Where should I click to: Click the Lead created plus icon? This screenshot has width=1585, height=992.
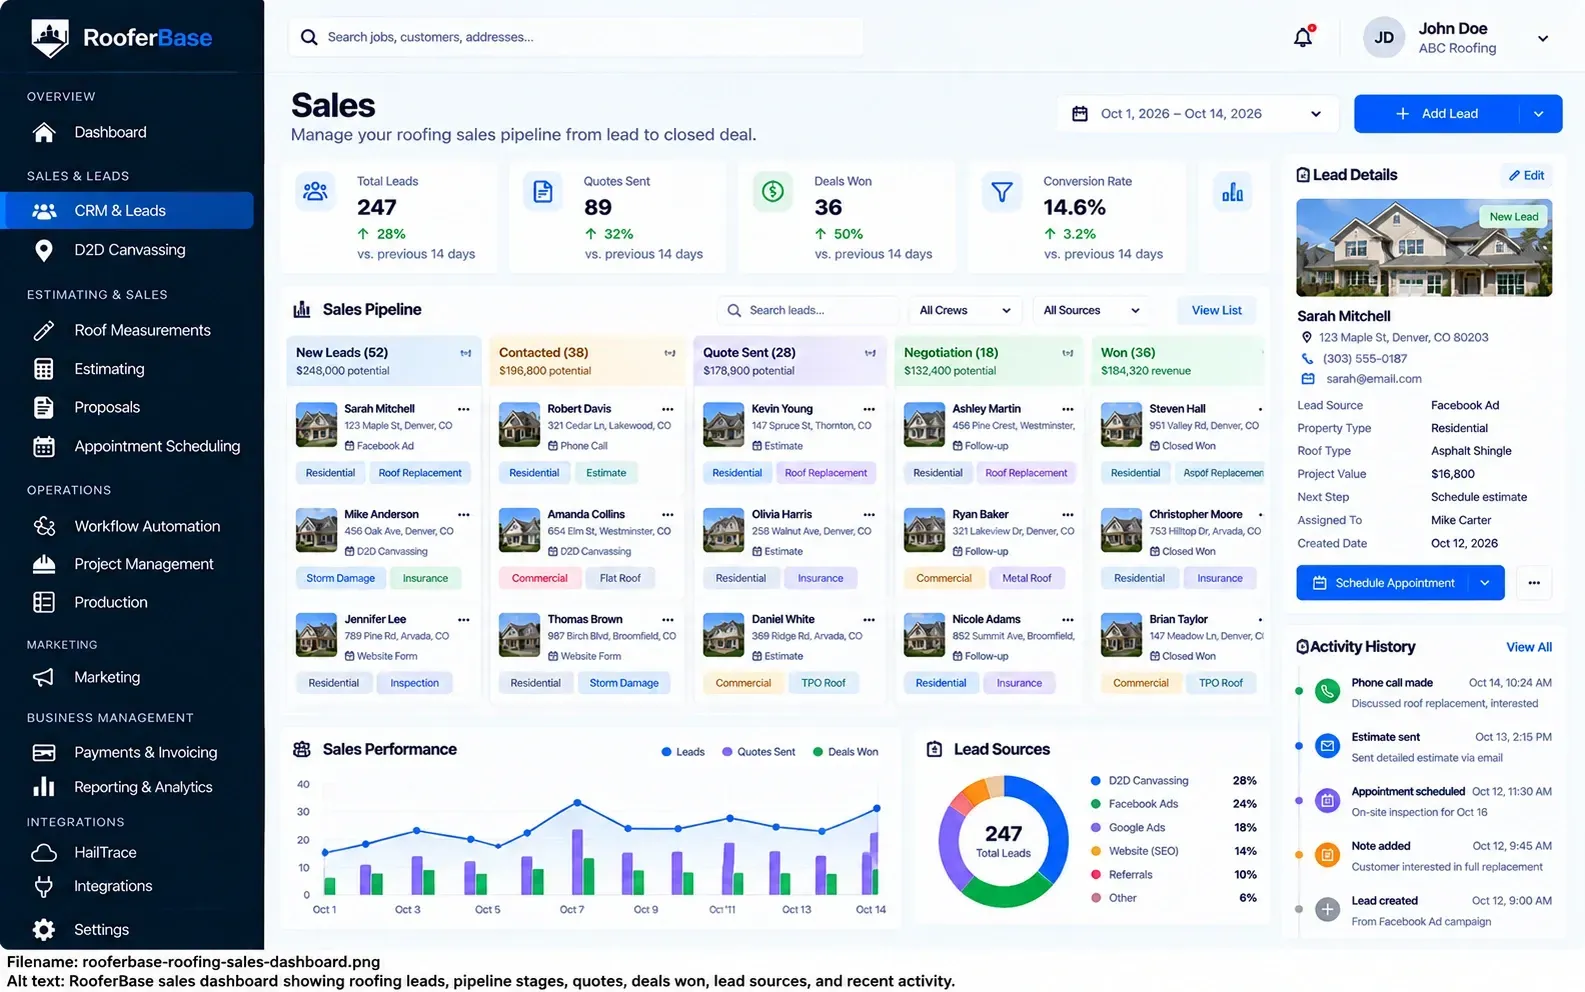[1327, 909]
